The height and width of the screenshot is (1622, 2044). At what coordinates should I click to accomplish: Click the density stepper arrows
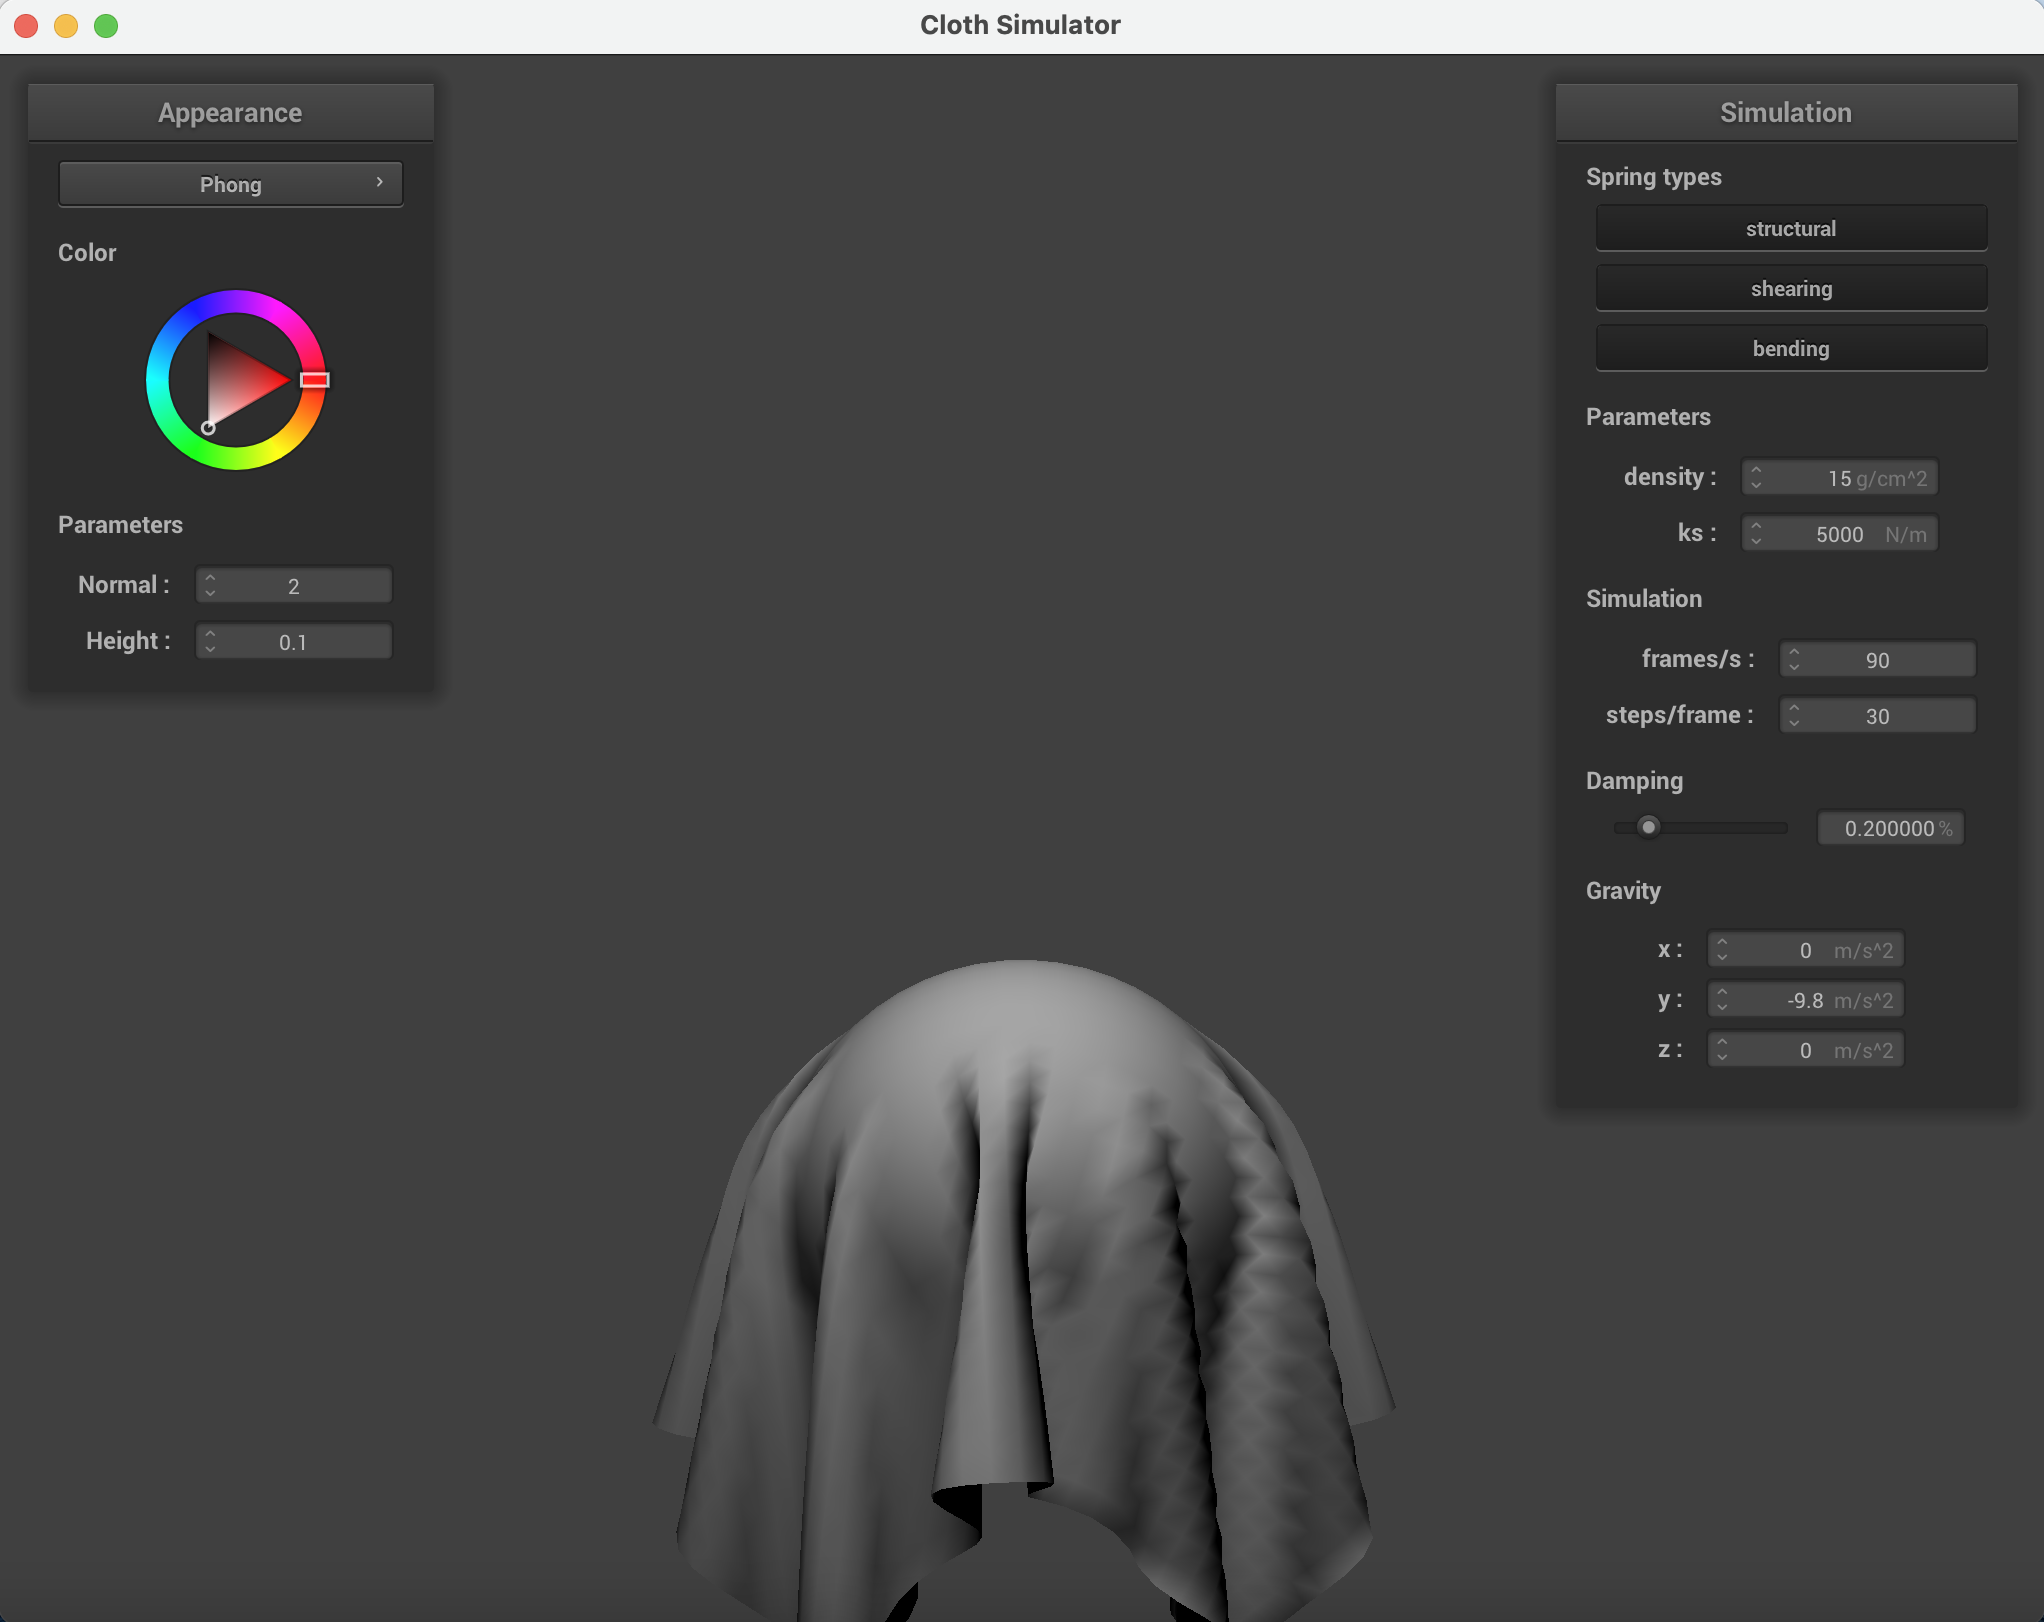pyautogui.click(x=1756, y=477)
